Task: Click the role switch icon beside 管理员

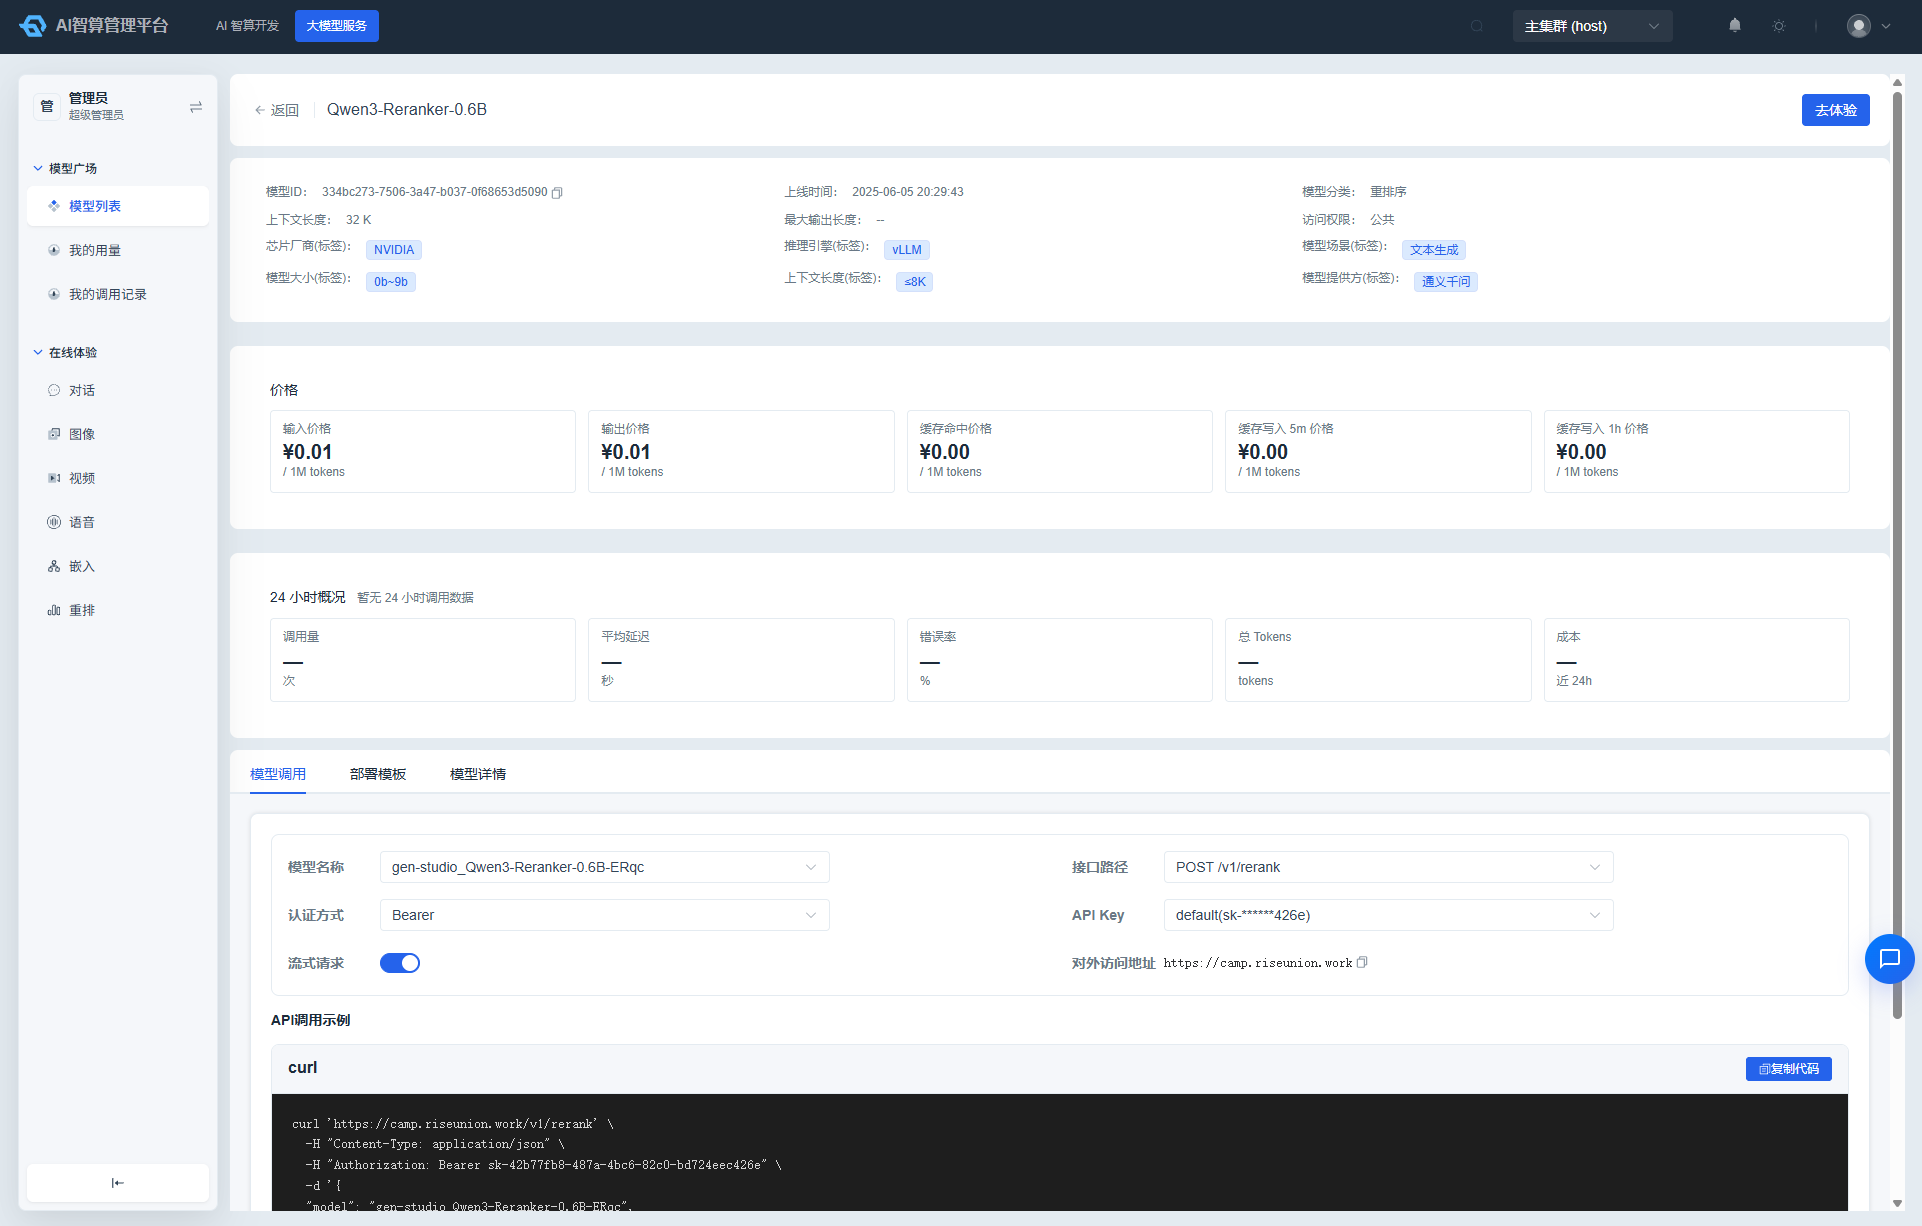Action: [x=196, y=107]
